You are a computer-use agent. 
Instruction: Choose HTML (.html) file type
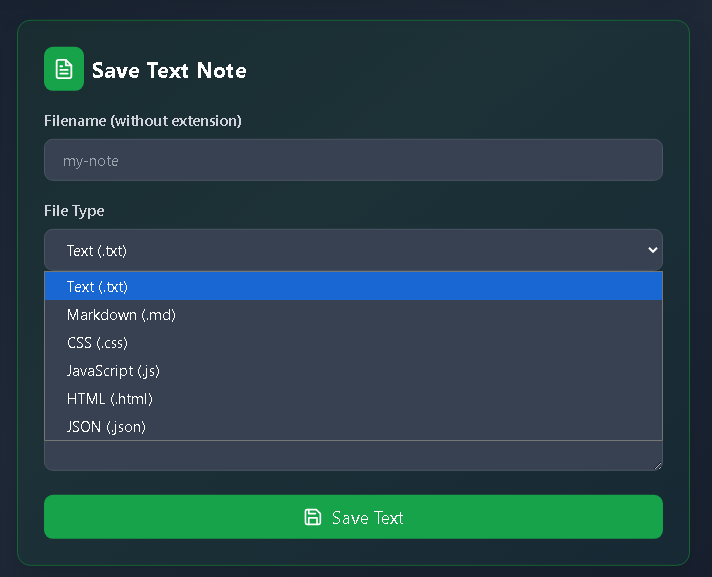[353, 399]
